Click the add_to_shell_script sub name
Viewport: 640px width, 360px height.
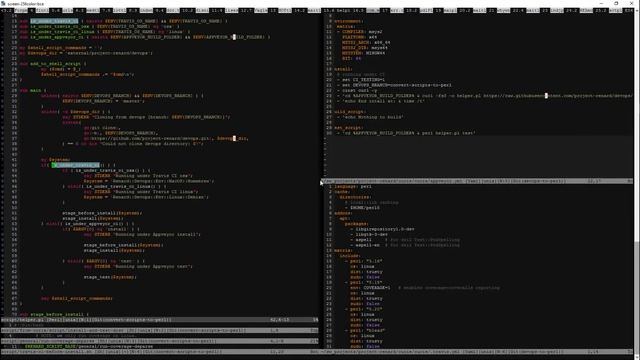click(55, 64)
